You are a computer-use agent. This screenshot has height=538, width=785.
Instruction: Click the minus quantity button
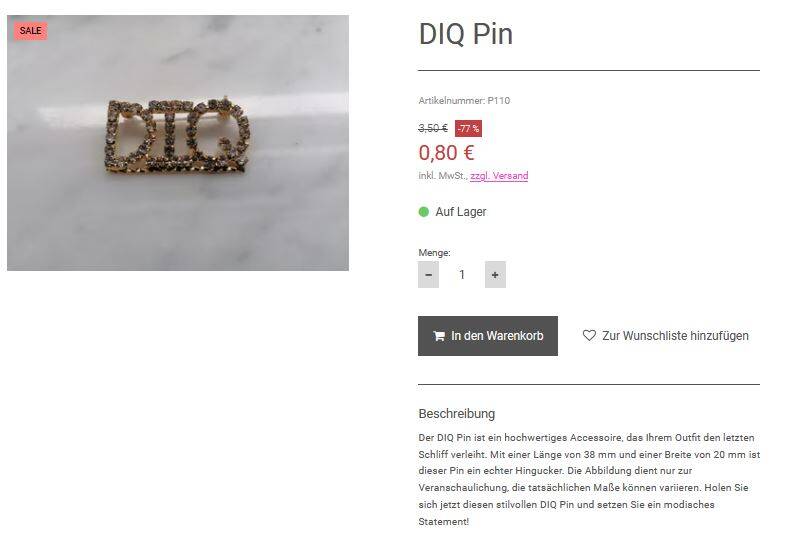coord(428,274)
